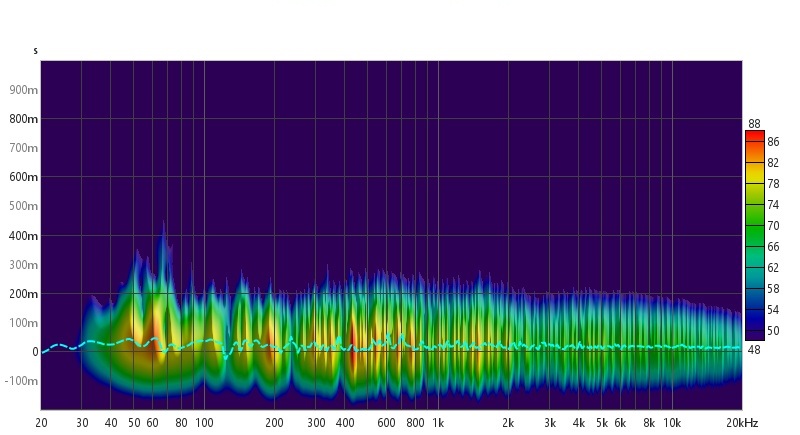Screen dimensions: 800x435
Task: Click the 20 label at frequency axis start
Action: [x=41, y=423]
